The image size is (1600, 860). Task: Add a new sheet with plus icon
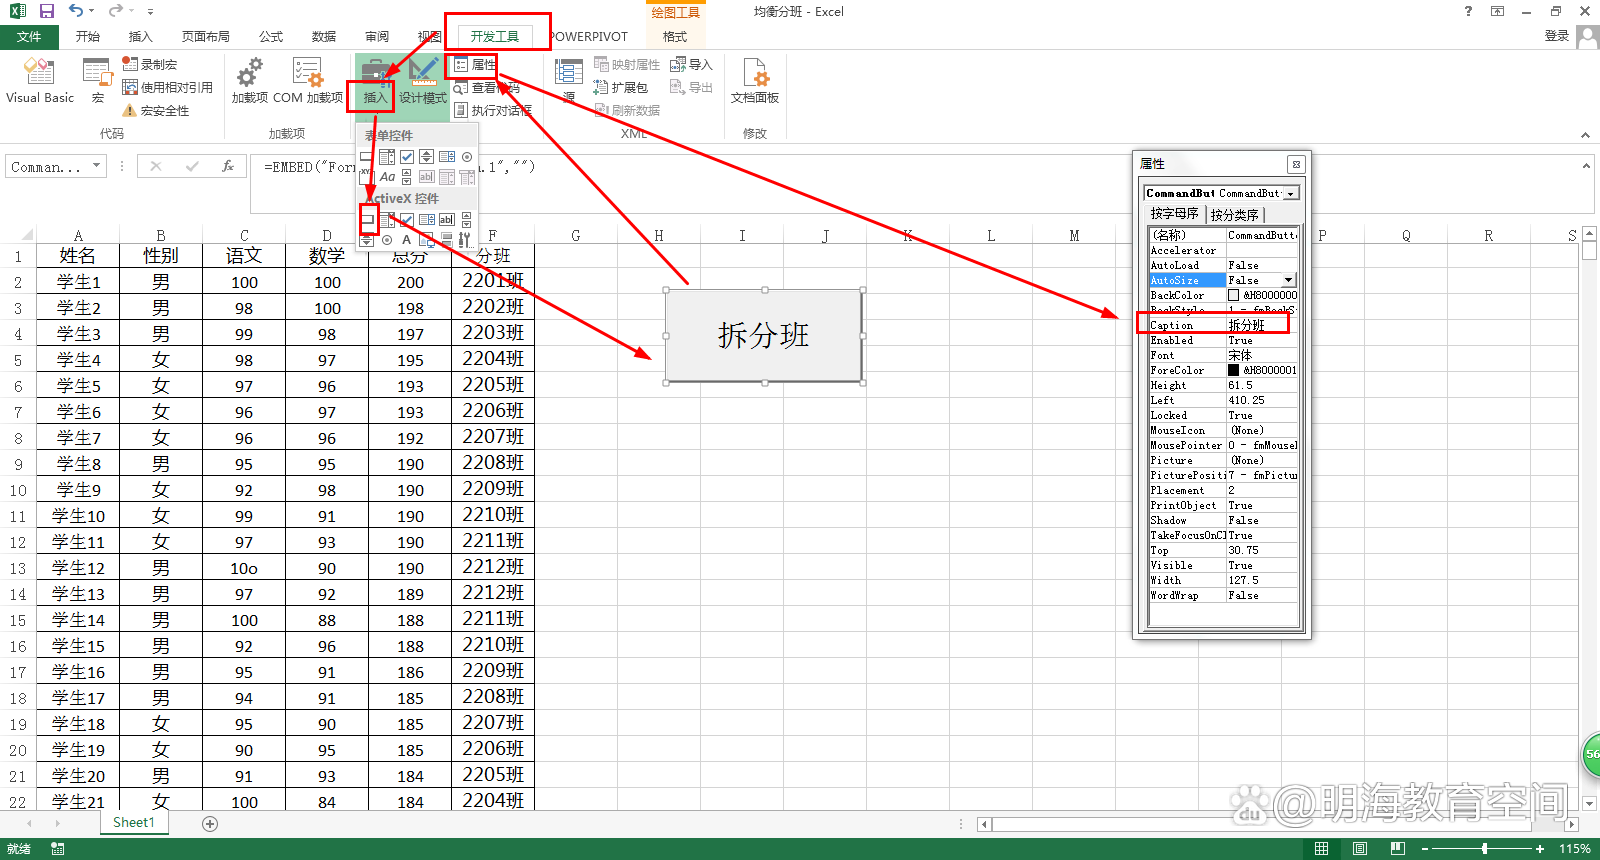210,823
